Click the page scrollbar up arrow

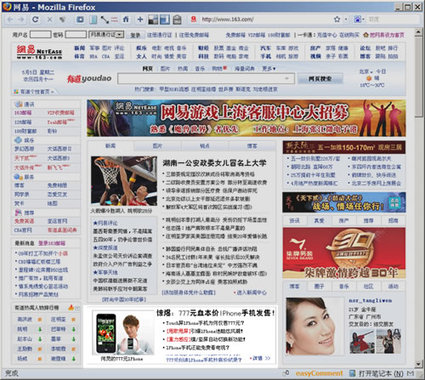pos(419,32)
